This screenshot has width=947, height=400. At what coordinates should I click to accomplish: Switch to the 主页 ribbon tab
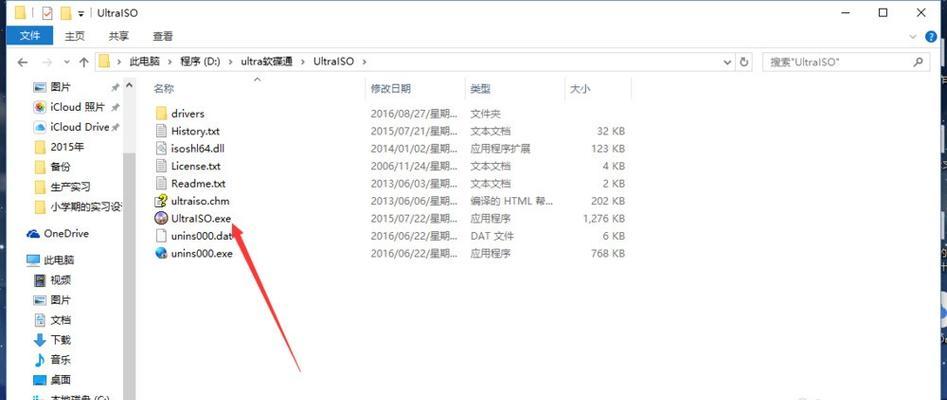click(x=74, y=36)
